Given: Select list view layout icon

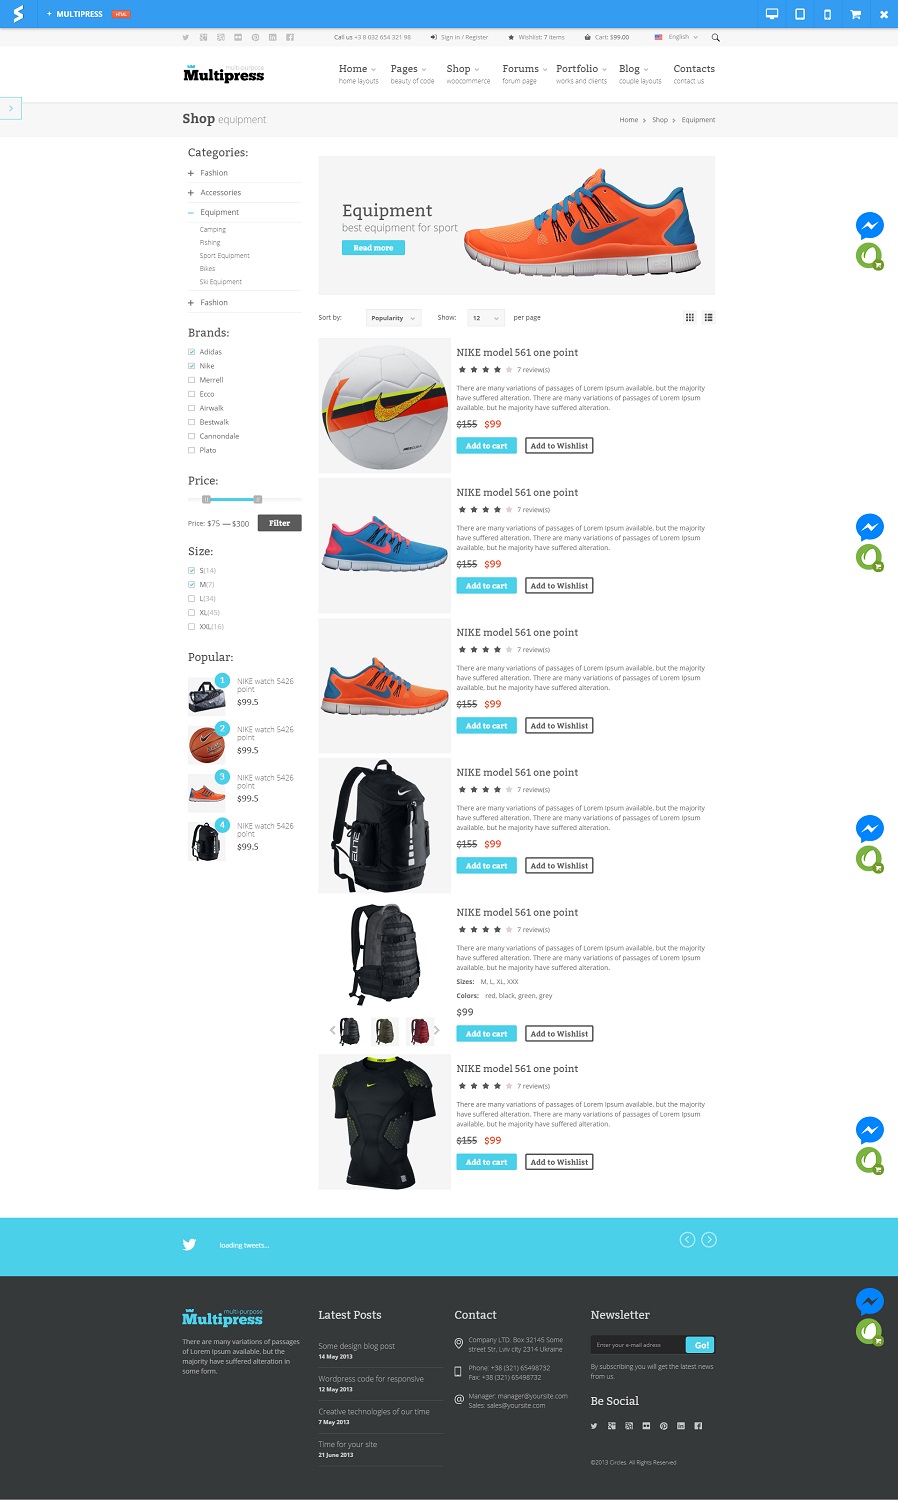Looking at the screenshot, I should 708,317.
